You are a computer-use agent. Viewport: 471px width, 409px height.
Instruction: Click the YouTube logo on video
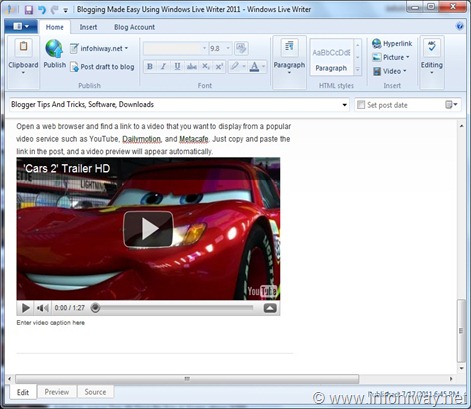click(x=262, y=291)
